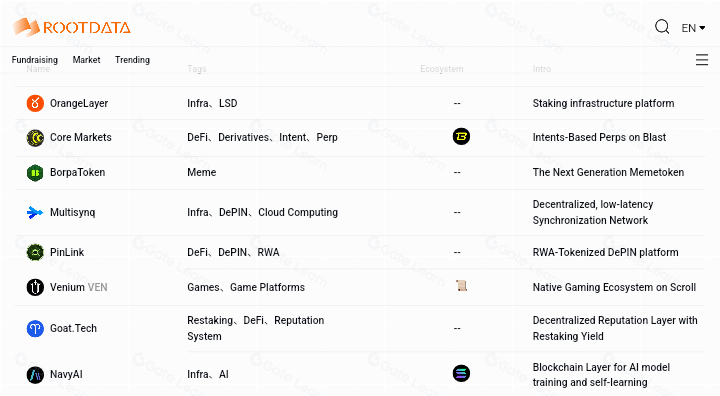Click 'Intents-Based Perps on Blast' intro
This screenshot has height=396, width=720.
(599, 137)
